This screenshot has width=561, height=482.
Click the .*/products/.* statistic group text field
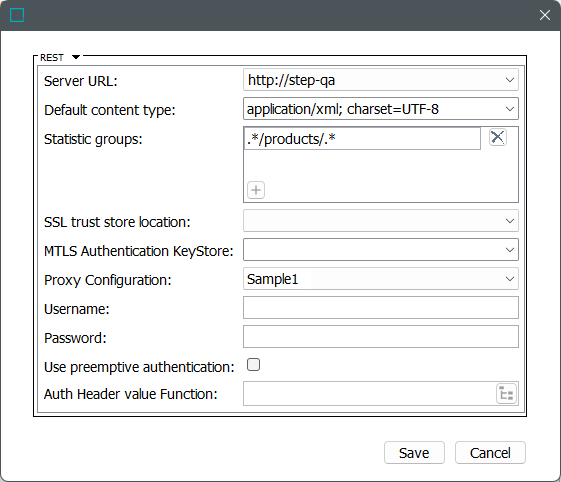[362, 139]
